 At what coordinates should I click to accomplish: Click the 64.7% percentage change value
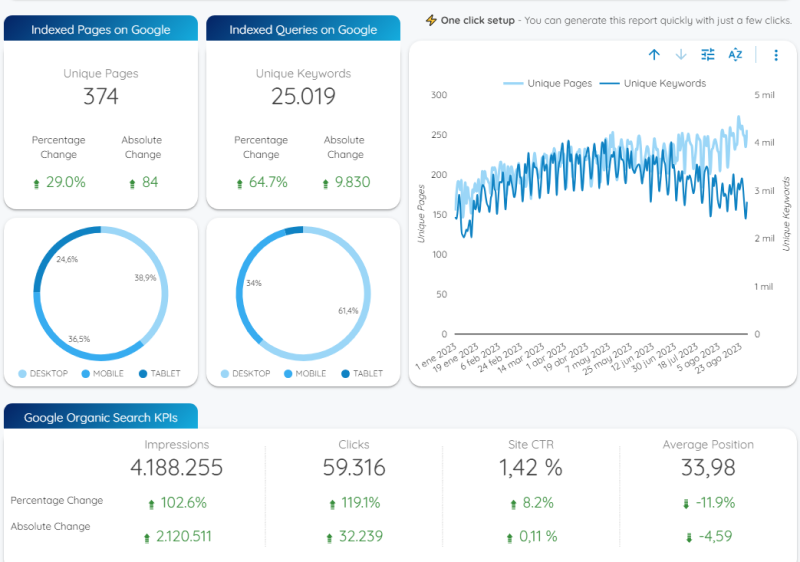tap(268, 182)
